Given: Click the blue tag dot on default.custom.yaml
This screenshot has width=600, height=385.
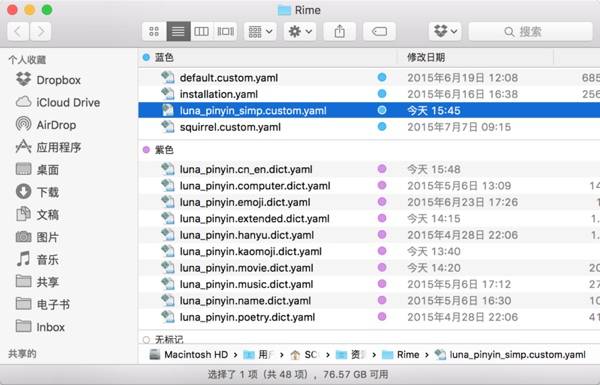Looking at the screenshot, I should pos(382,78).
